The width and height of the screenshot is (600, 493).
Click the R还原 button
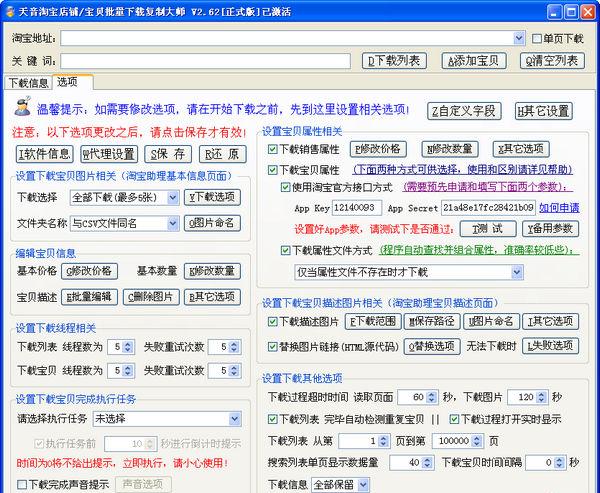click(222, 154)
